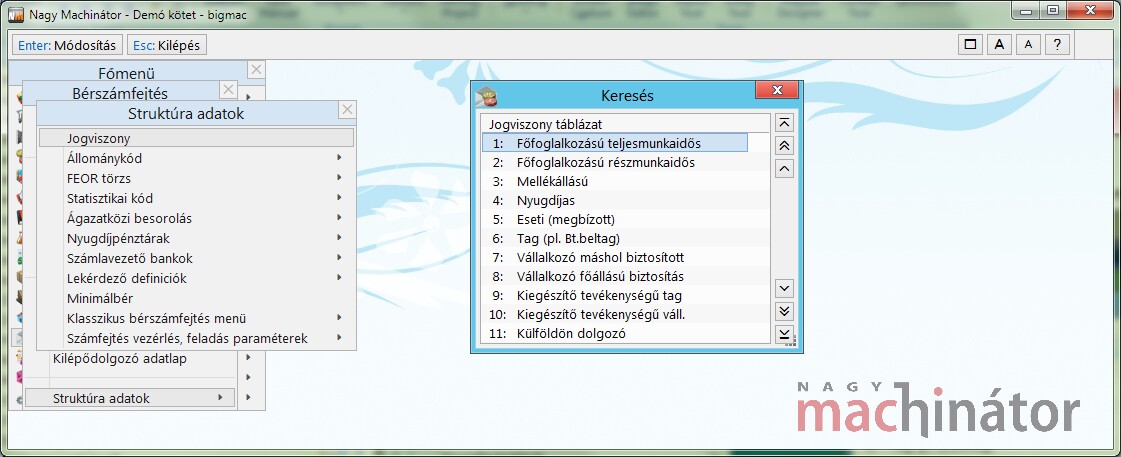The width and height of the screenshot is (1121, 457).
Task: Move down one row in Keresés list
Action: pyautogui.click(x=785, y=288)
